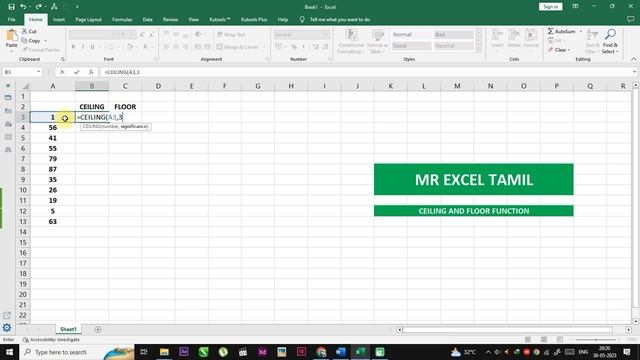The height and width of the screenshot is (360, 640).
Task: Switch to Word on the taskbar
Action: (341, 352)
